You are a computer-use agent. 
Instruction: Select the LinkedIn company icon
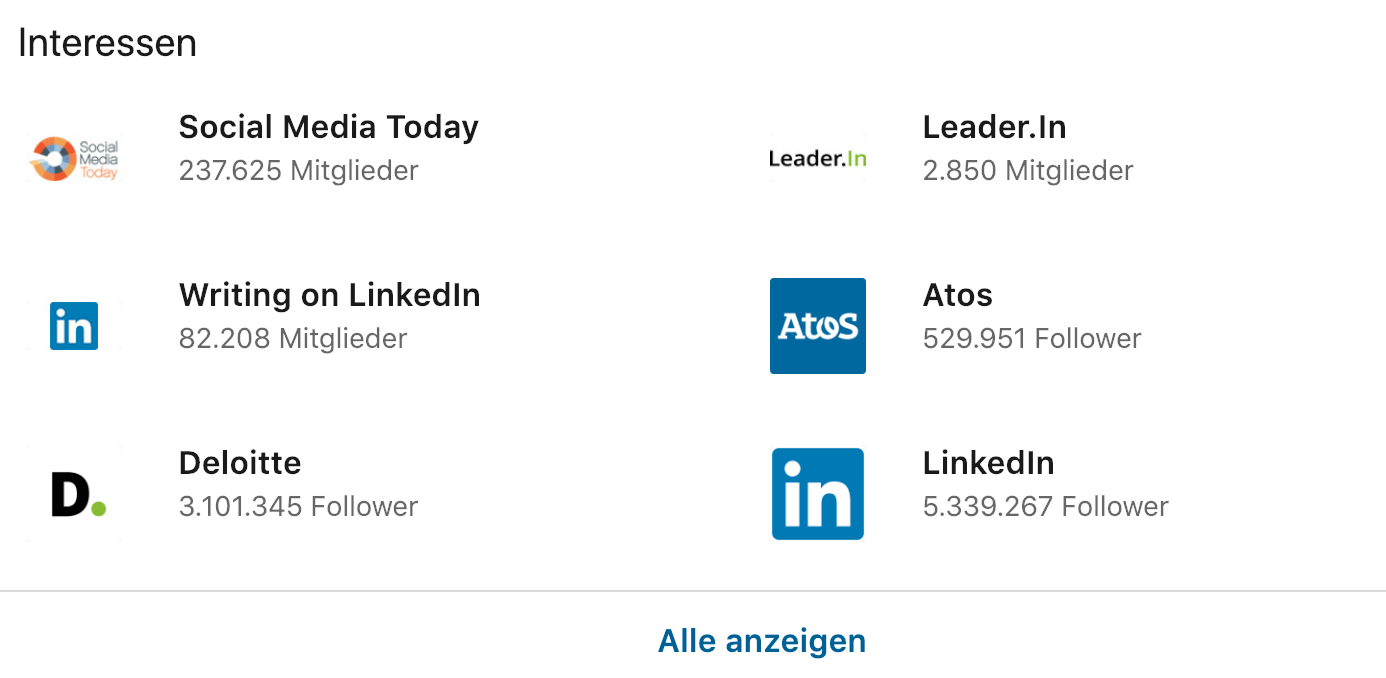pyautogui.click(x=818, y=494)
